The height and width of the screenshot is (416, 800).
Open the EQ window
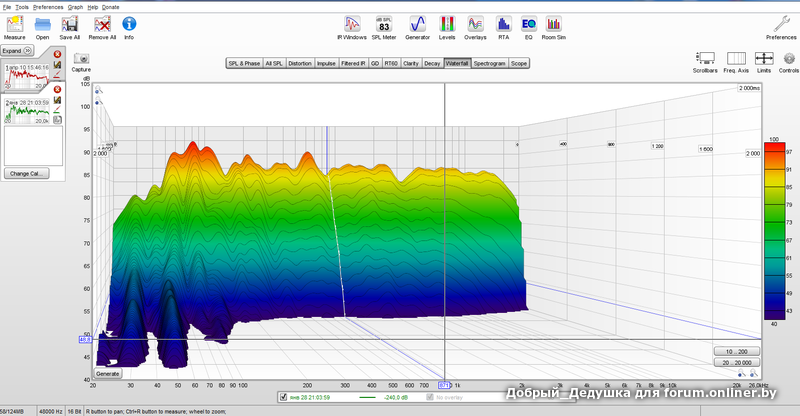point(529,24)
